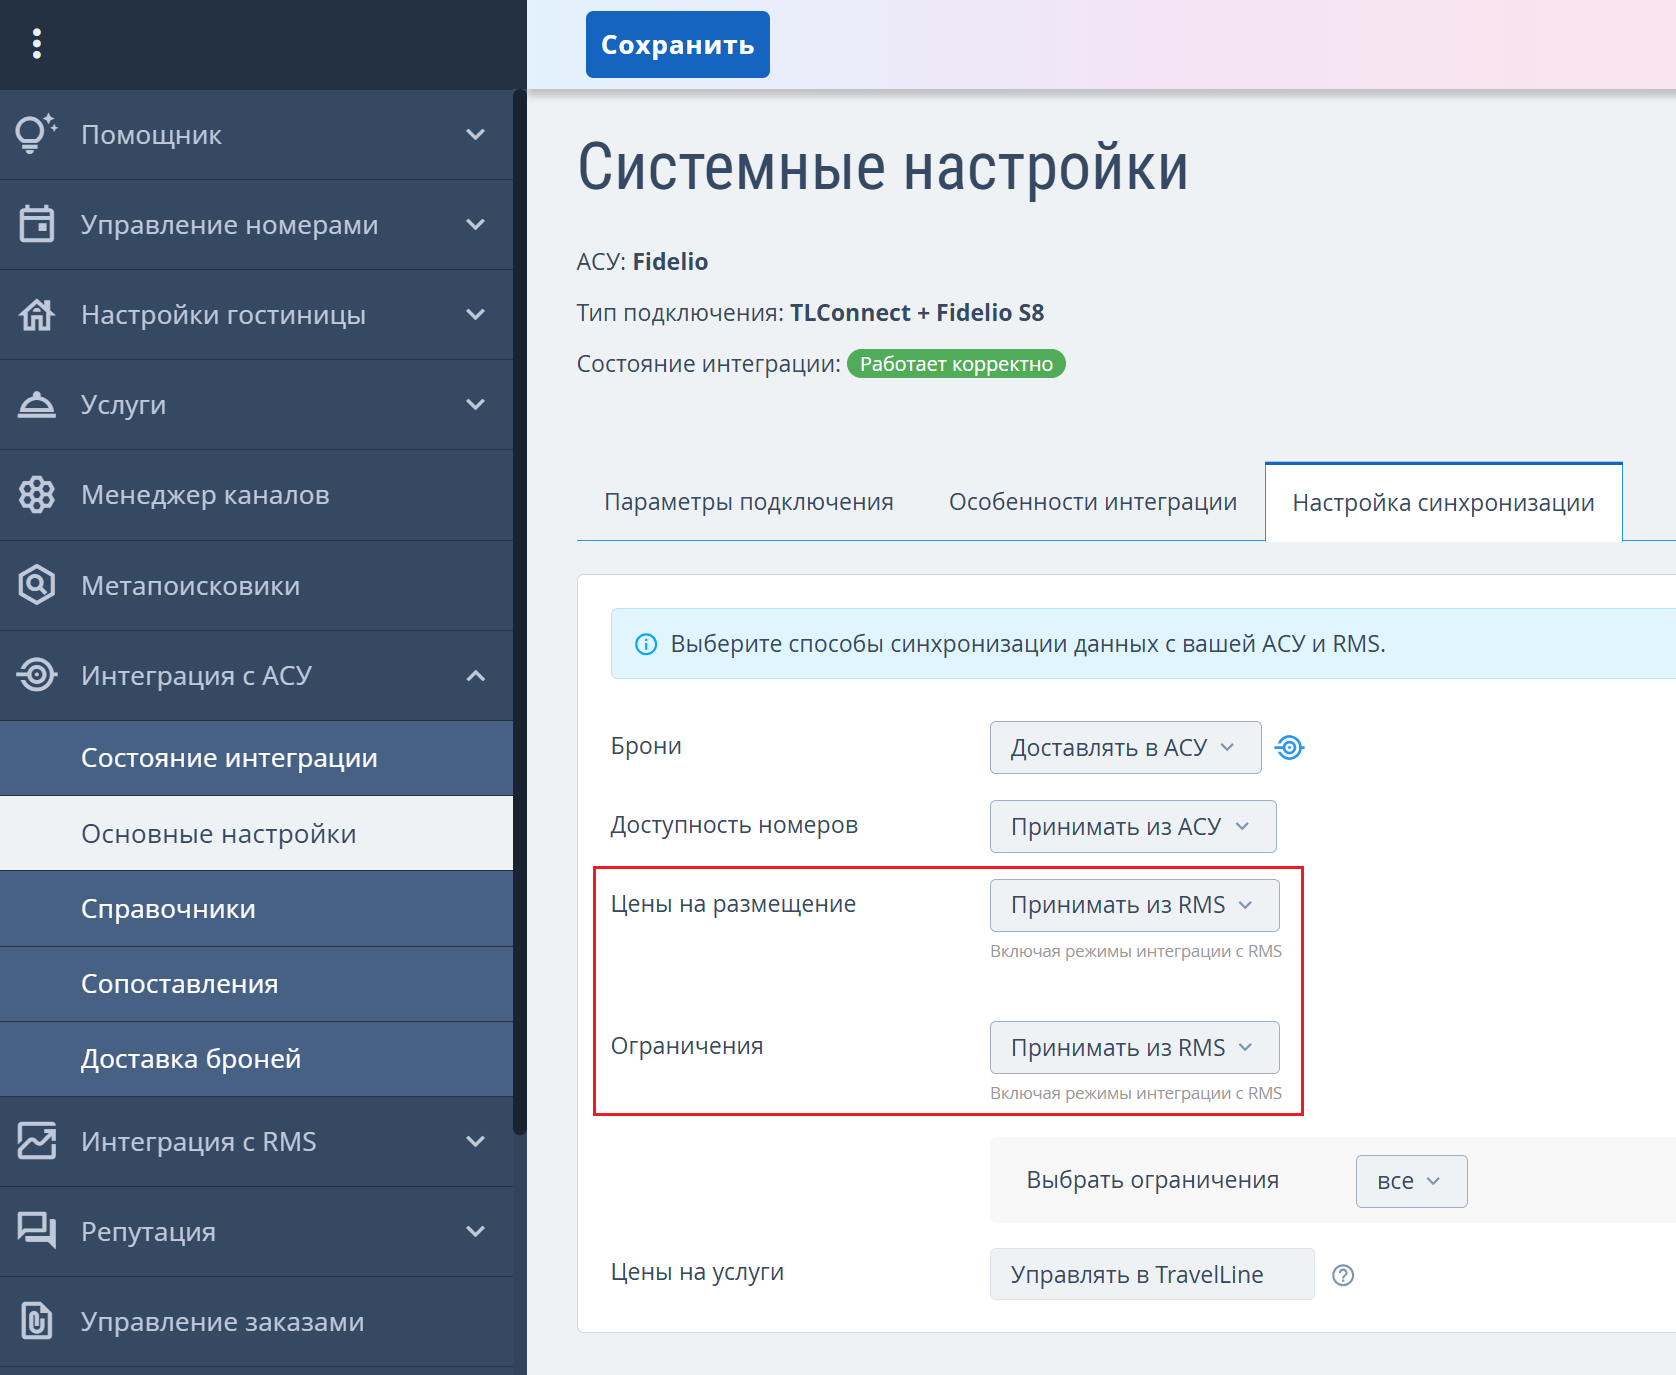Open the Цены на размещение dropdown
This screenshot has width=1676, height=1375.
pyautogui.click(x=1134, y=905)
